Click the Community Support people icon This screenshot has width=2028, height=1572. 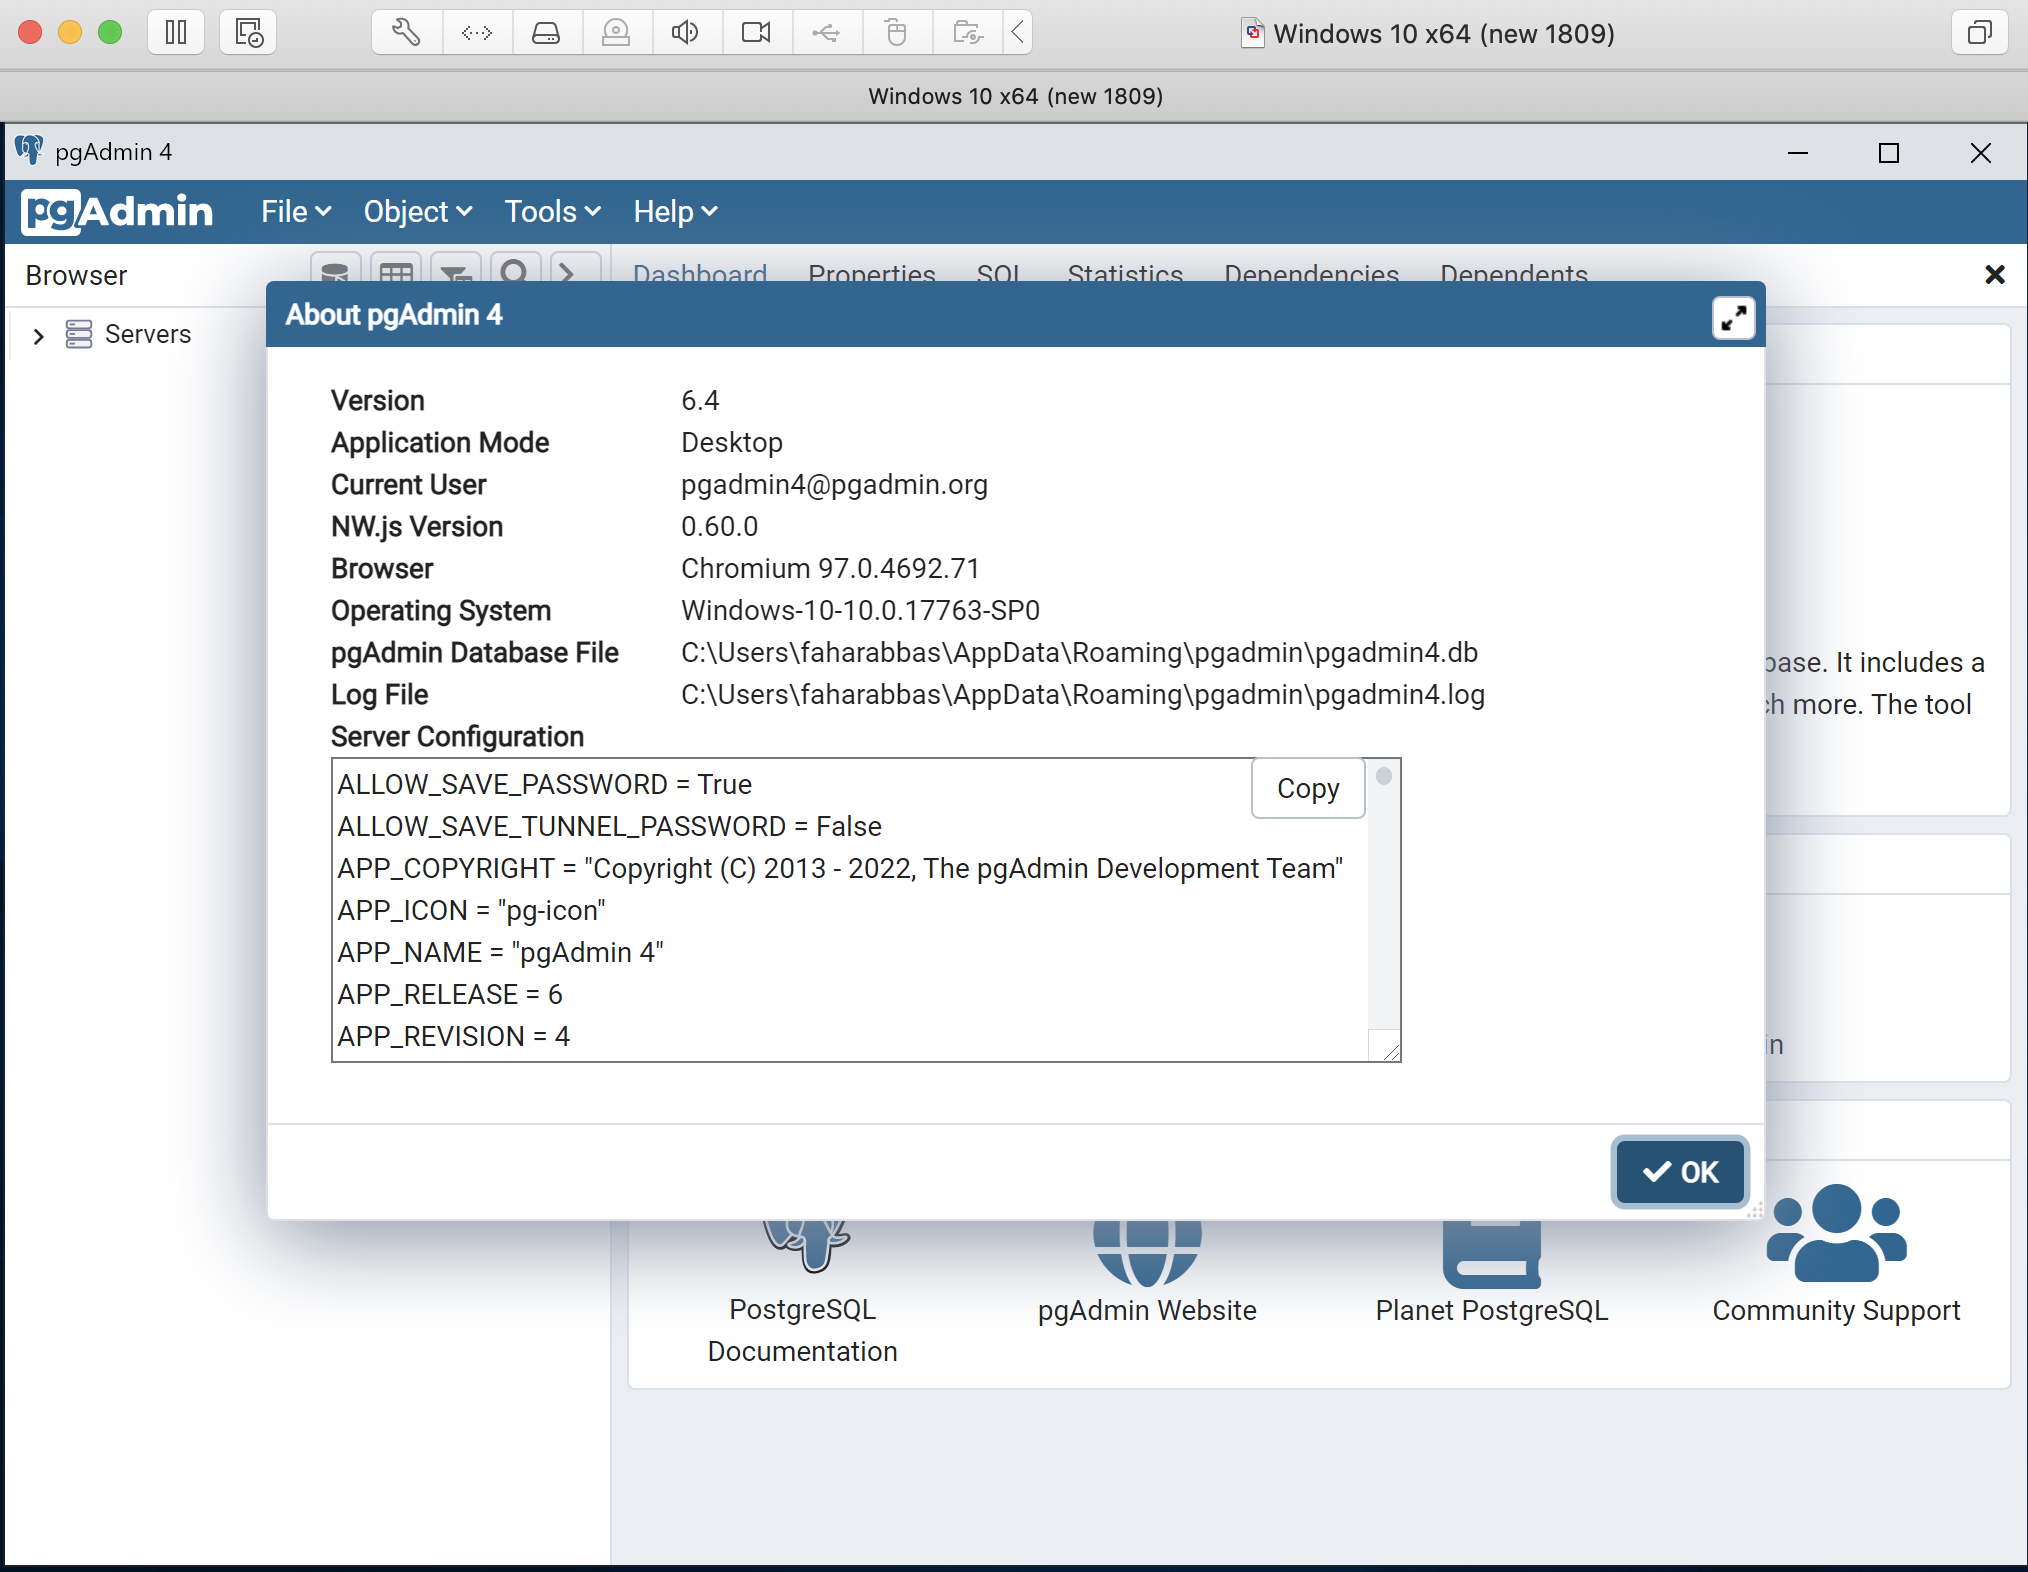click(1836, 1232)
